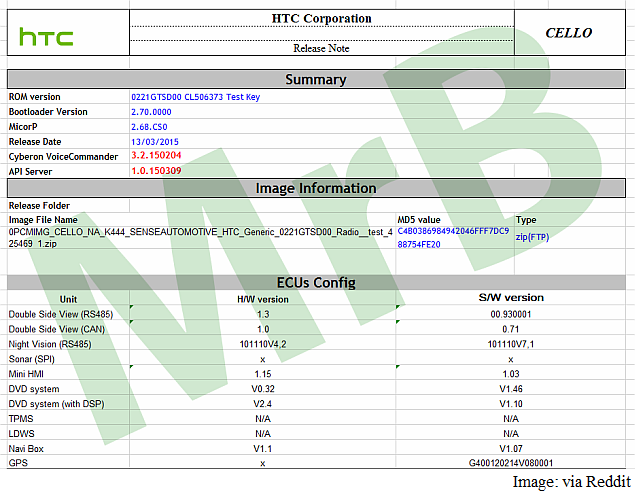
Task: Select the GPS unit cell
Action: pyautogui.click(x=68, y=463)
